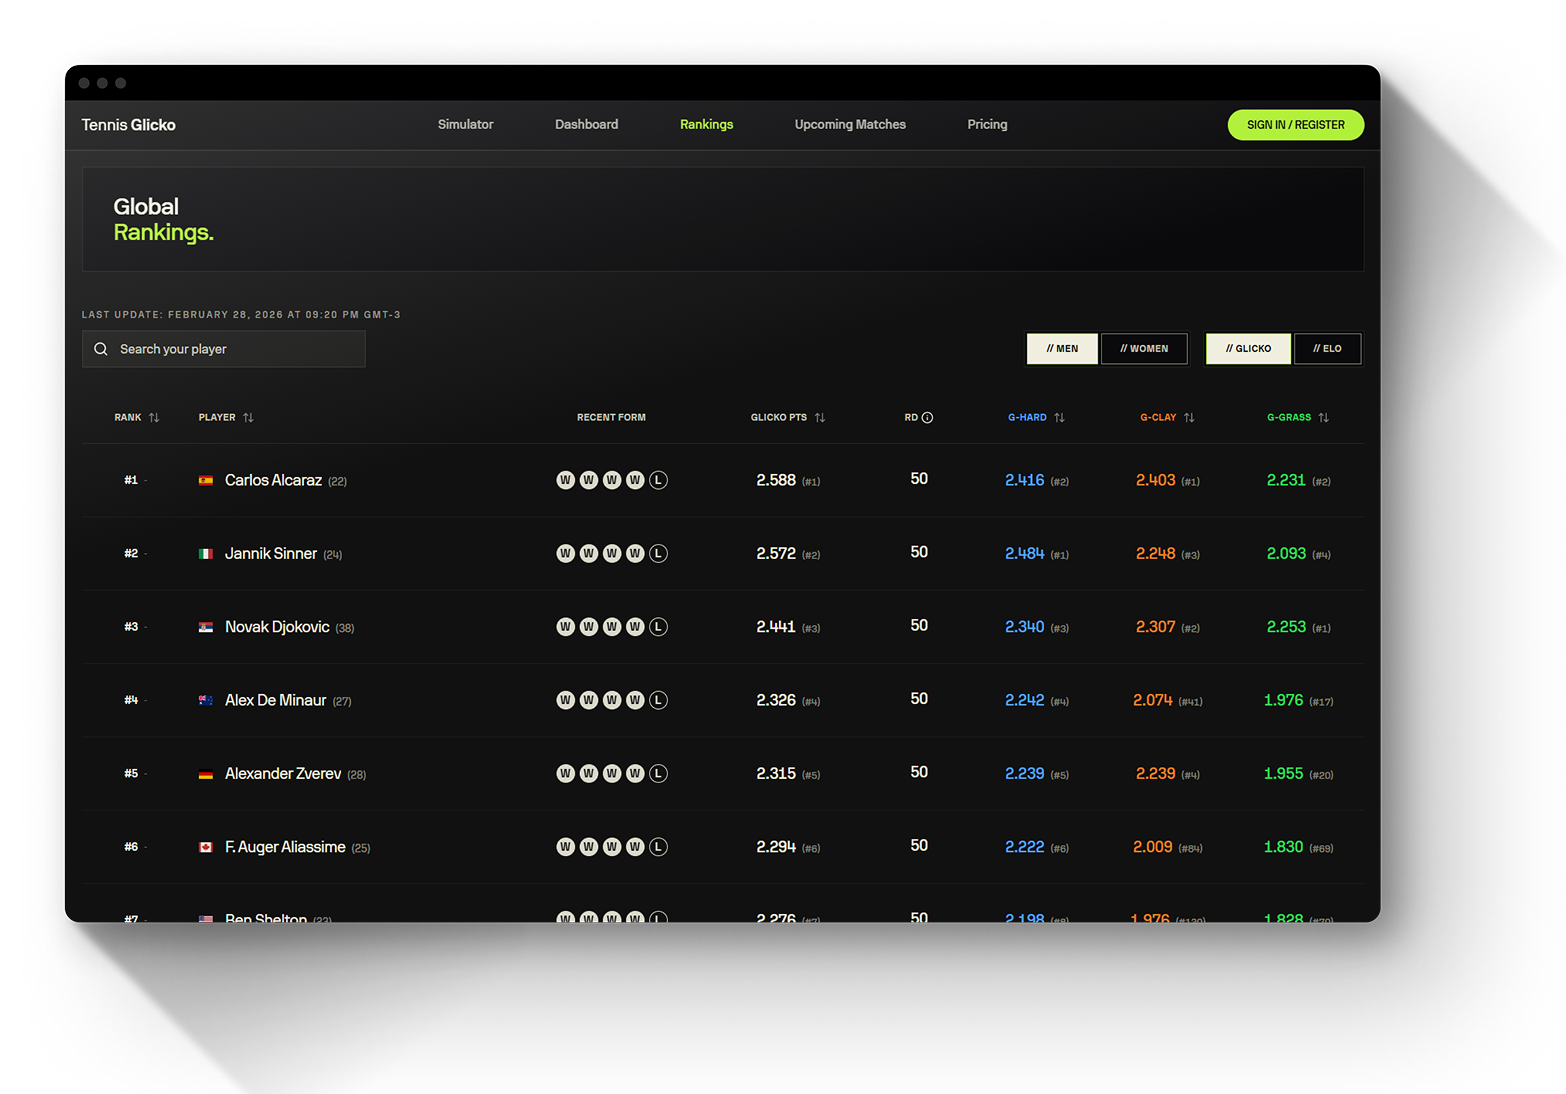The image size is (1566, 1094).
Task: Click Djokovic's G-Grass value 2.253
Action: pyautogui.click(x=1286, y=627)
